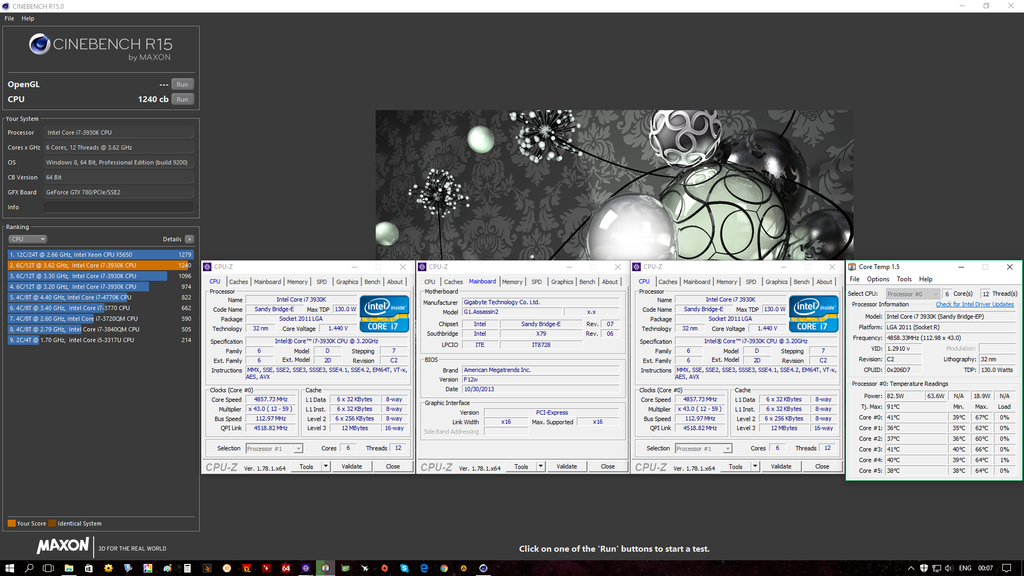1024x576 pixels.
Task: Click the Windows Start button
Action: tap(9, 567)
